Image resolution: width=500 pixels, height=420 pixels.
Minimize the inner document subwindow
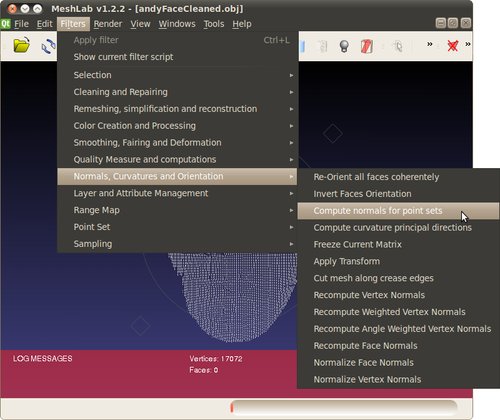click(441, 23)
